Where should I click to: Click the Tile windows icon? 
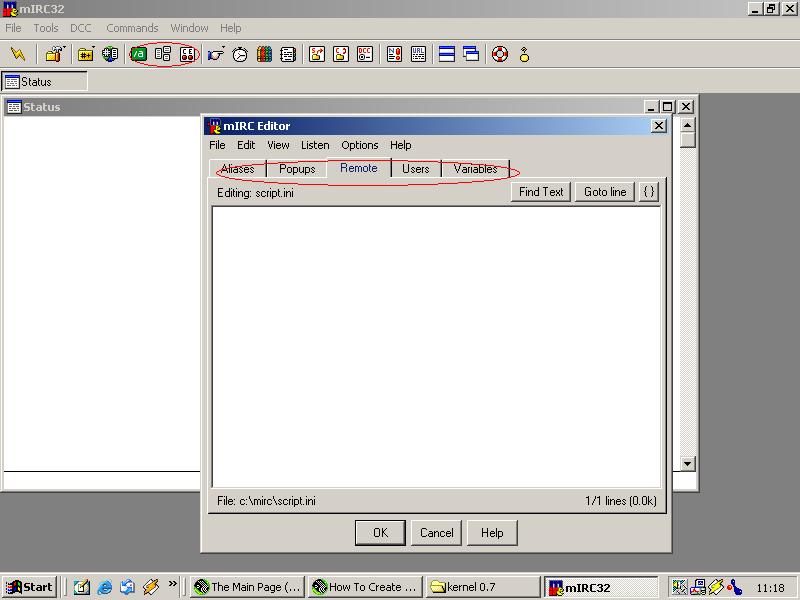pyautogui.click(x=447, y=54)
